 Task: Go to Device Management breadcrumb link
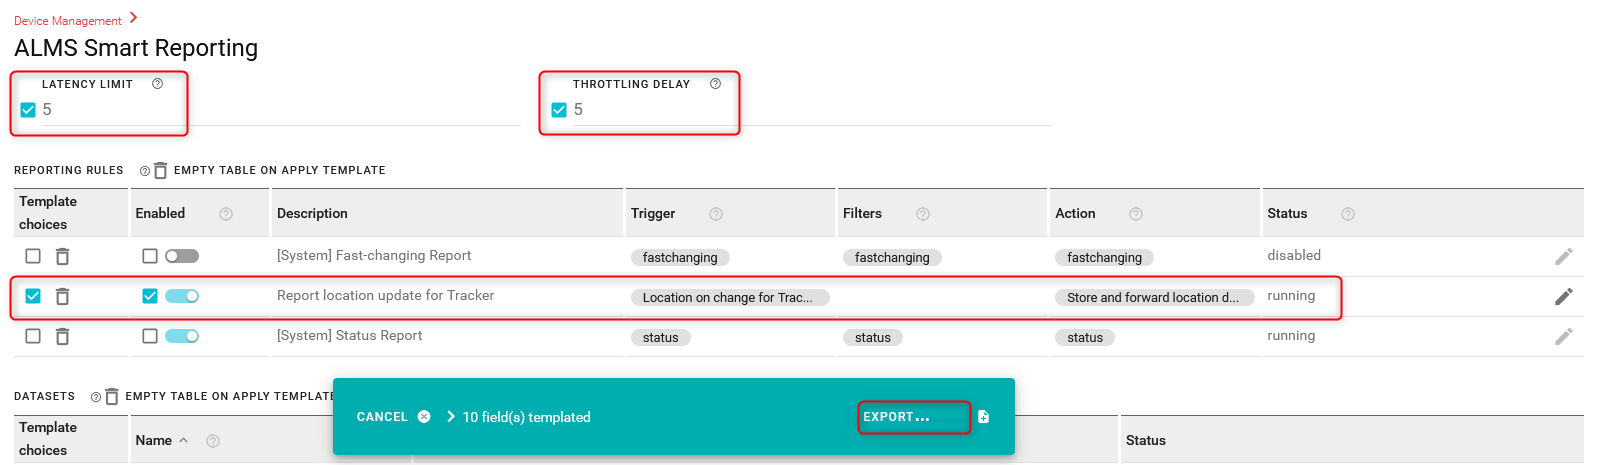[x=67, y=21]
